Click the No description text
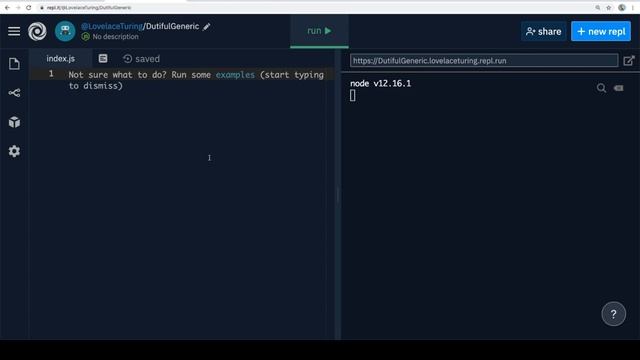 point(116,37)
